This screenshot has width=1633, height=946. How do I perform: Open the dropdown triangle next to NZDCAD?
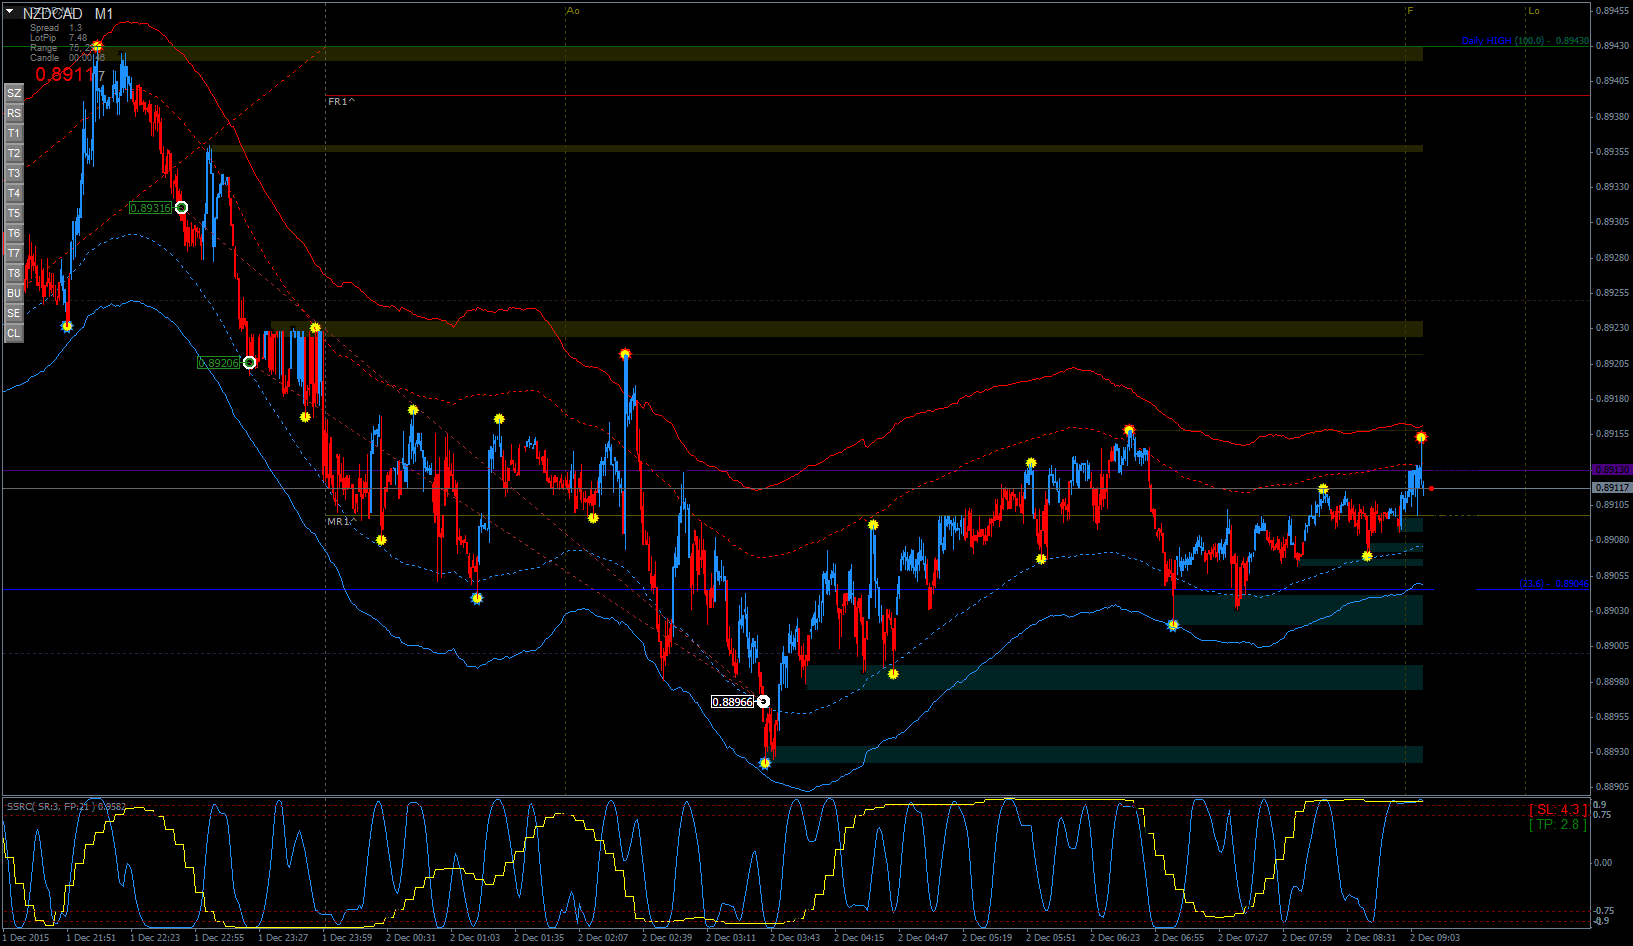click(10, 12)
